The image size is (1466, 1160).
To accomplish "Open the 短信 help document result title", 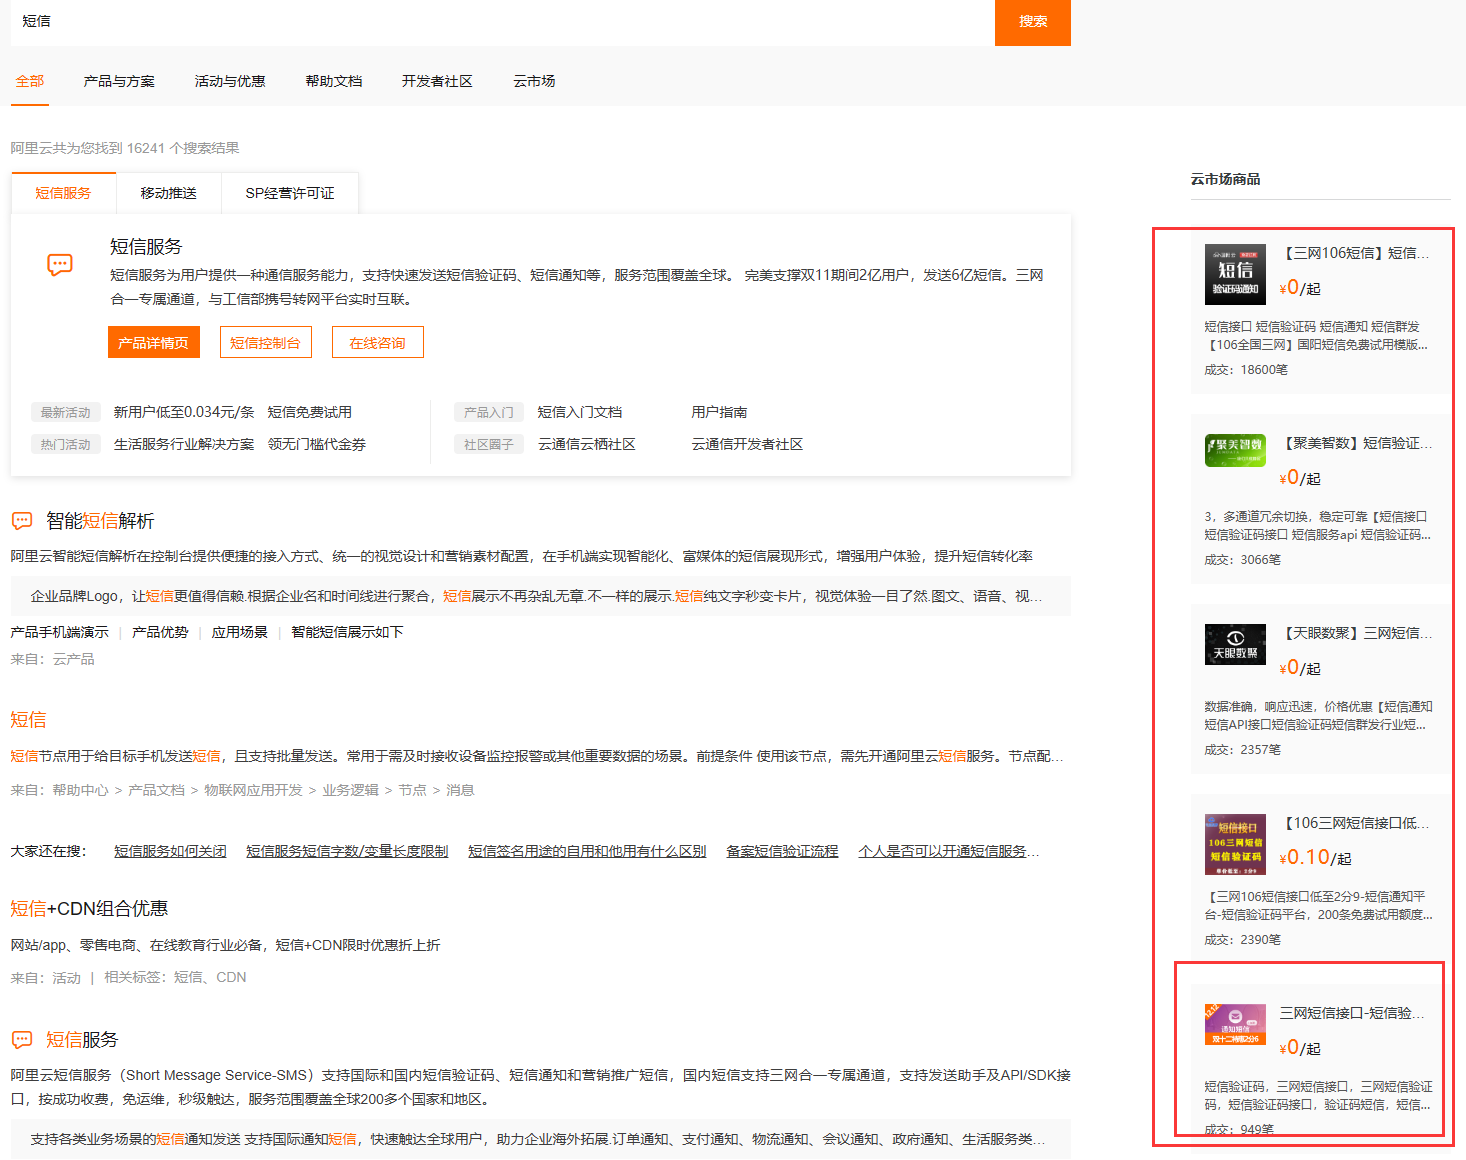I will [28, 720].
